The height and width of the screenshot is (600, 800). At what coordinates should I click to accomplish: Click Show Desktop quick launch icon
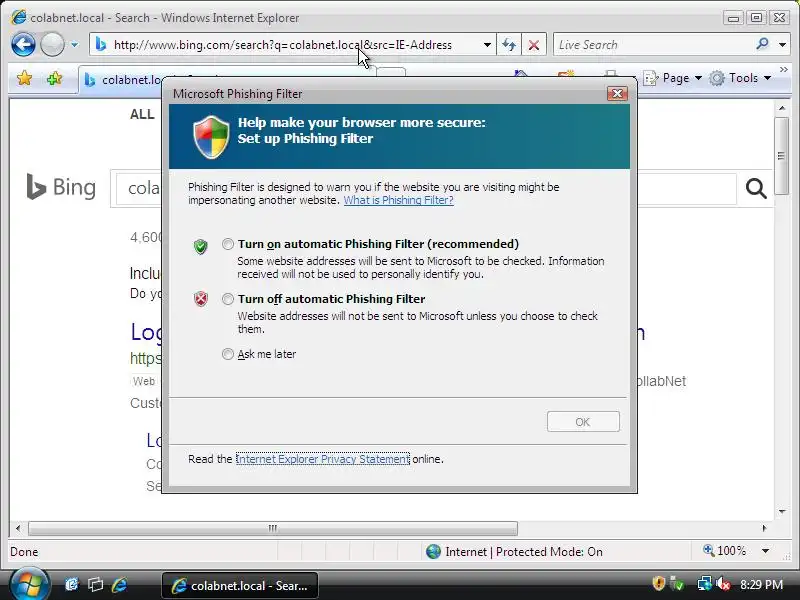72,585
